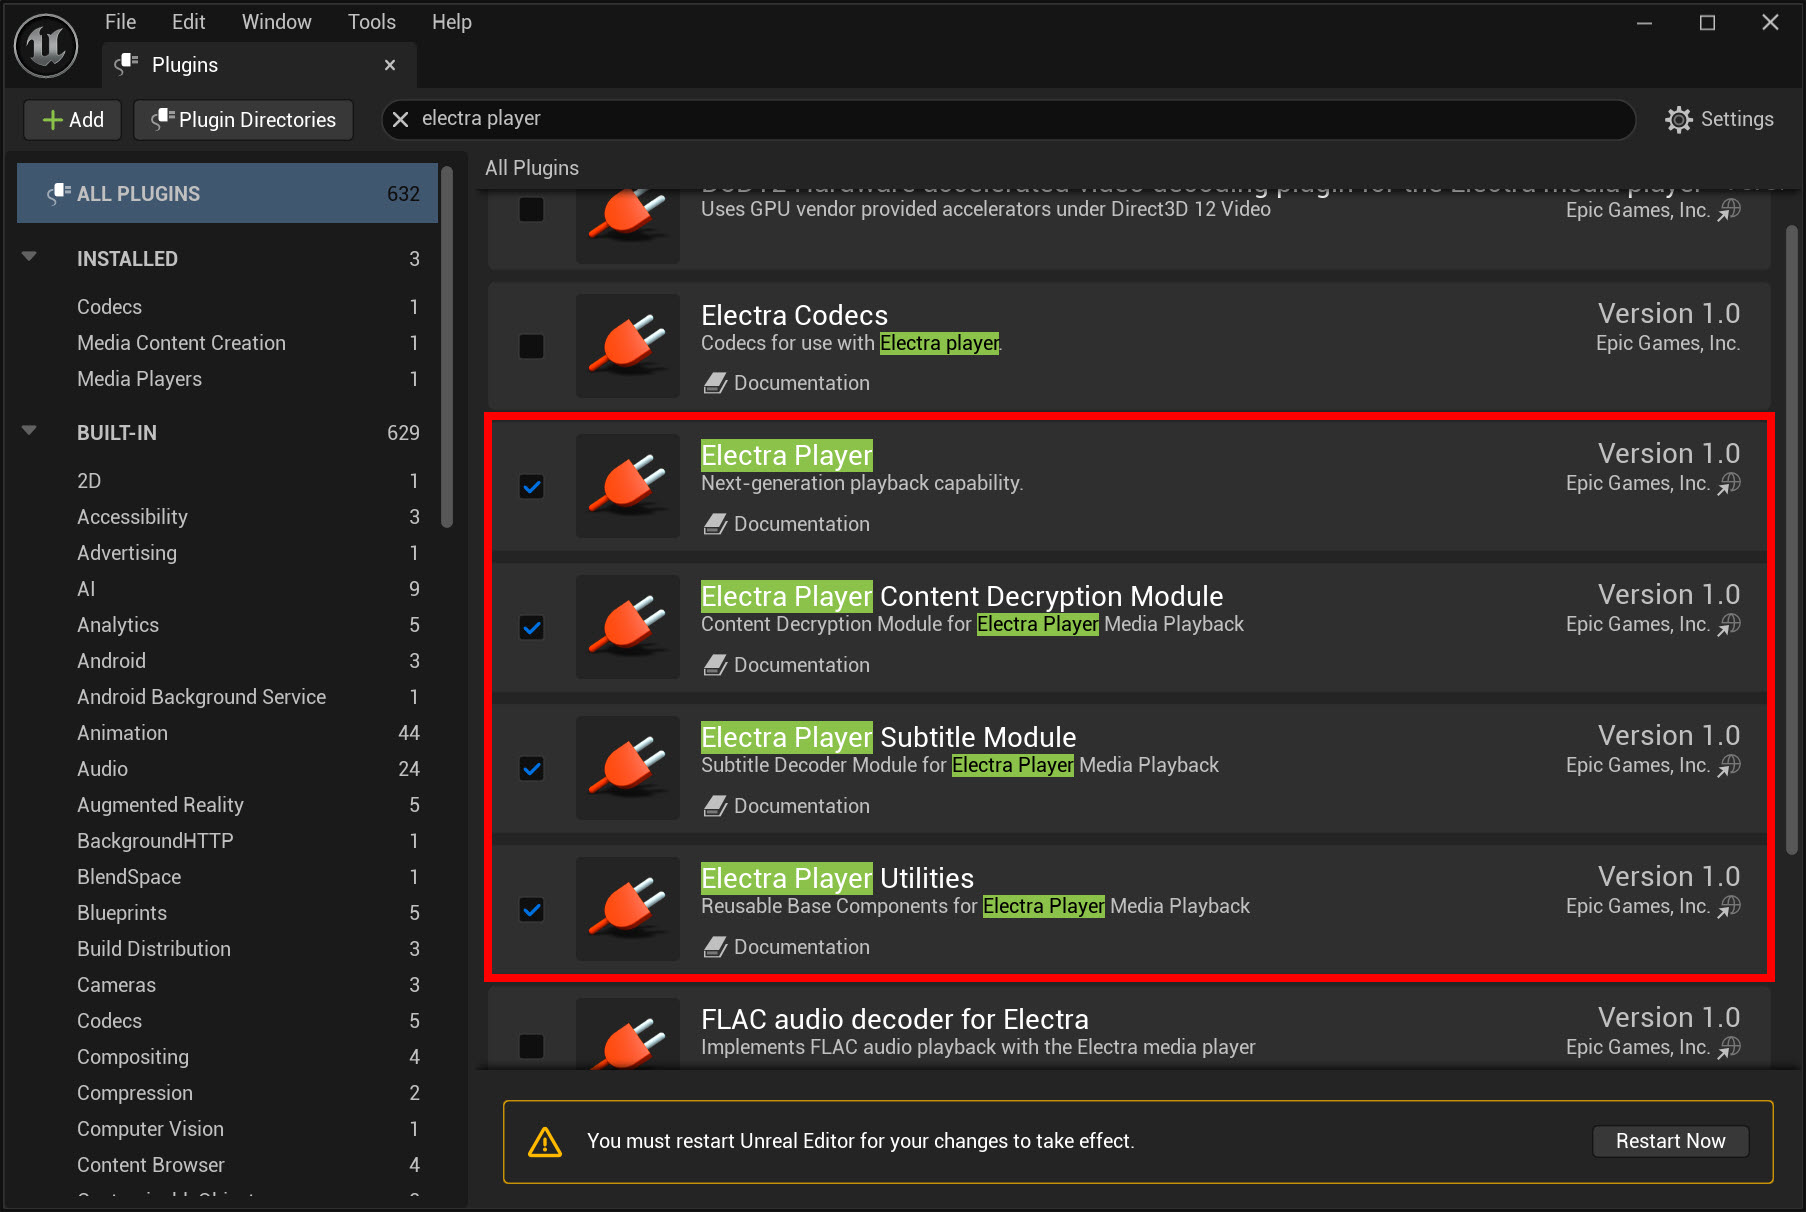Click the Electra Player Utilities plug icon

(x=628, y=910)
